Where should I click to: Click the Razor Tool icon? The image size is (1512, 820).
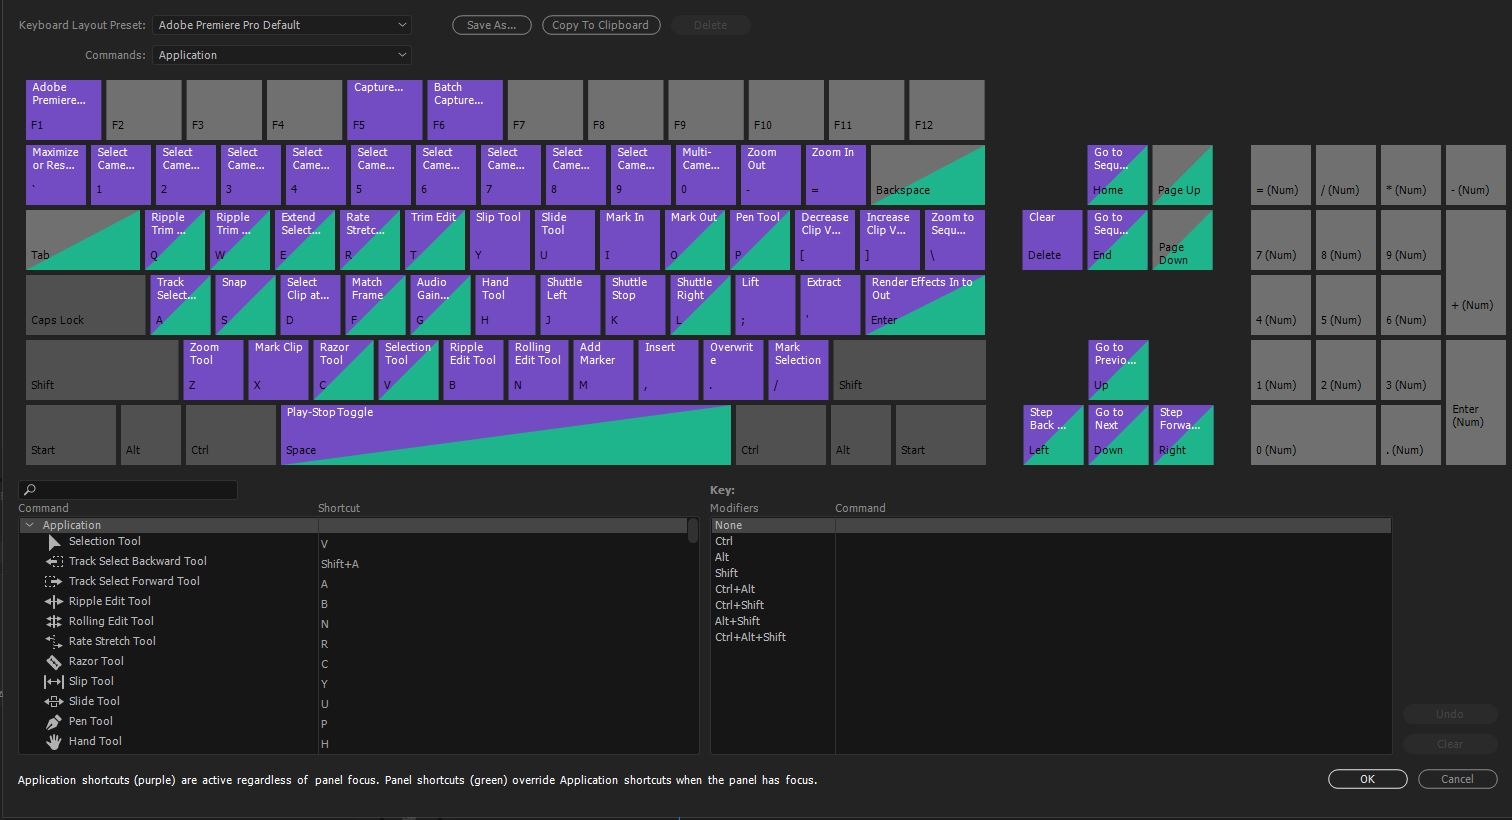(x=54, y=661)
